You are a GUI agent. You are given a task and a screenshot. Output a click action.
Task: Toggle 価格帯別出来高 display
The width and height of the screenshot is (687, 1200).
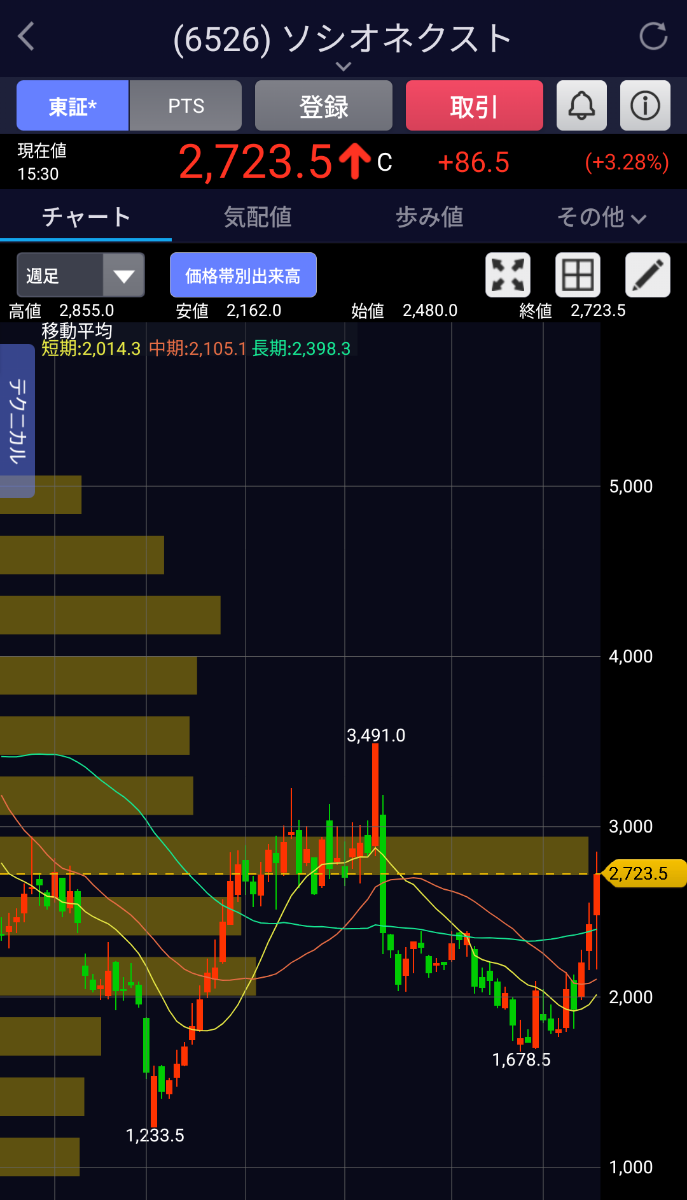pos(243,275)
